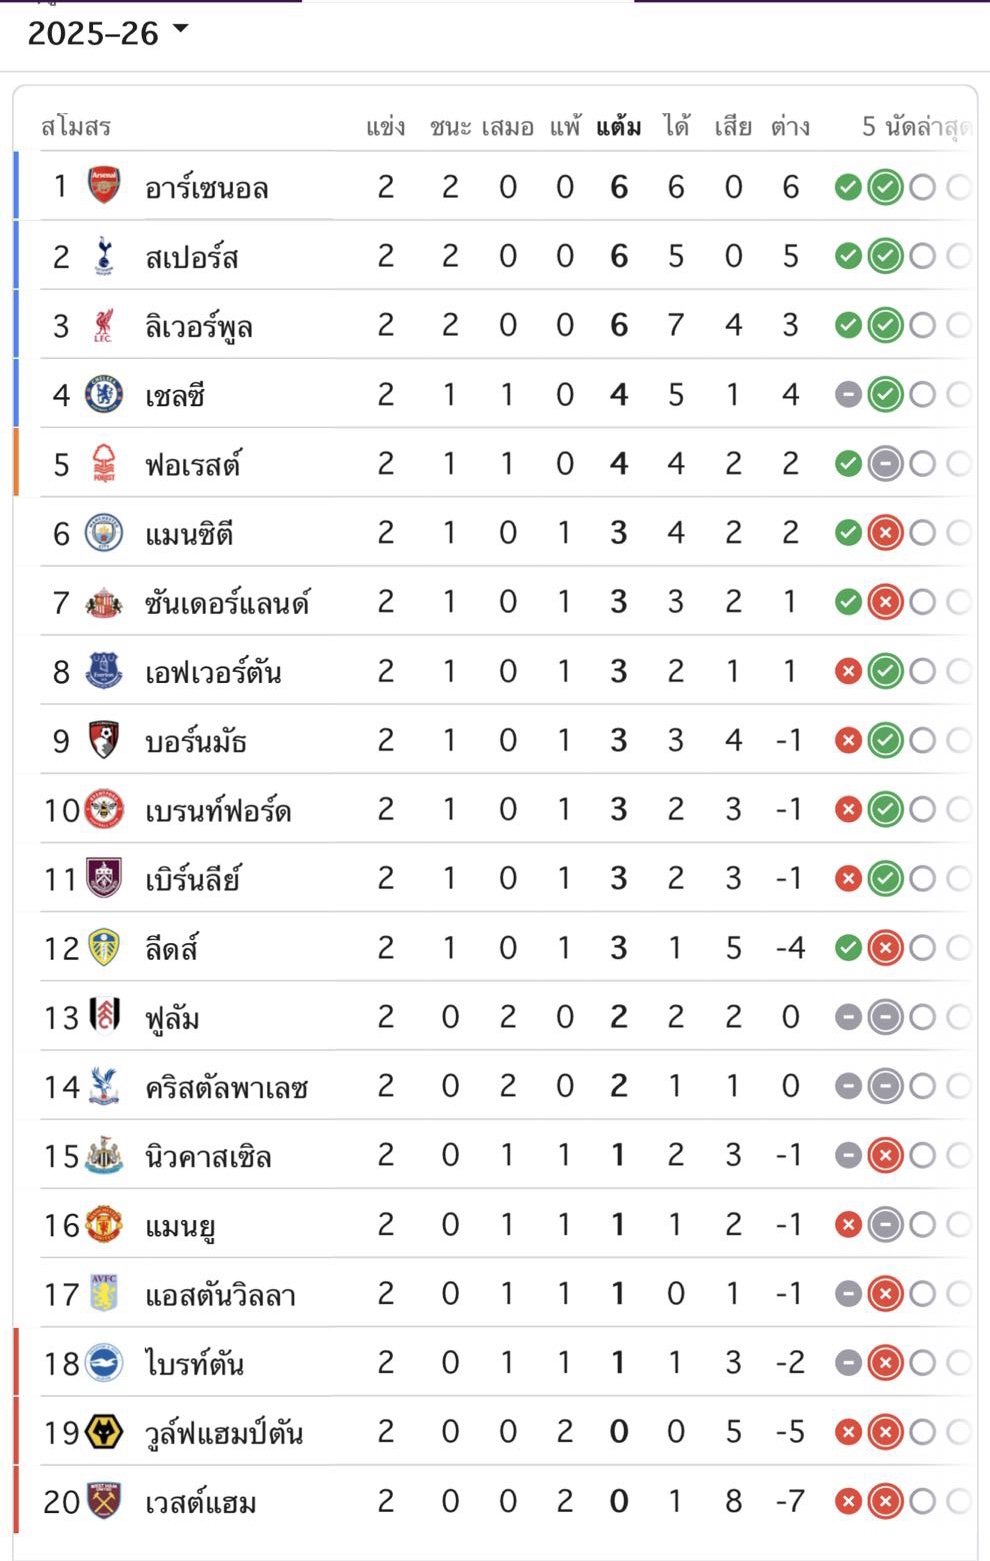Screen dimensions: 990x1561
Task: Click the ต่าง goal difference column header
Action: click(x=790, y=127)
